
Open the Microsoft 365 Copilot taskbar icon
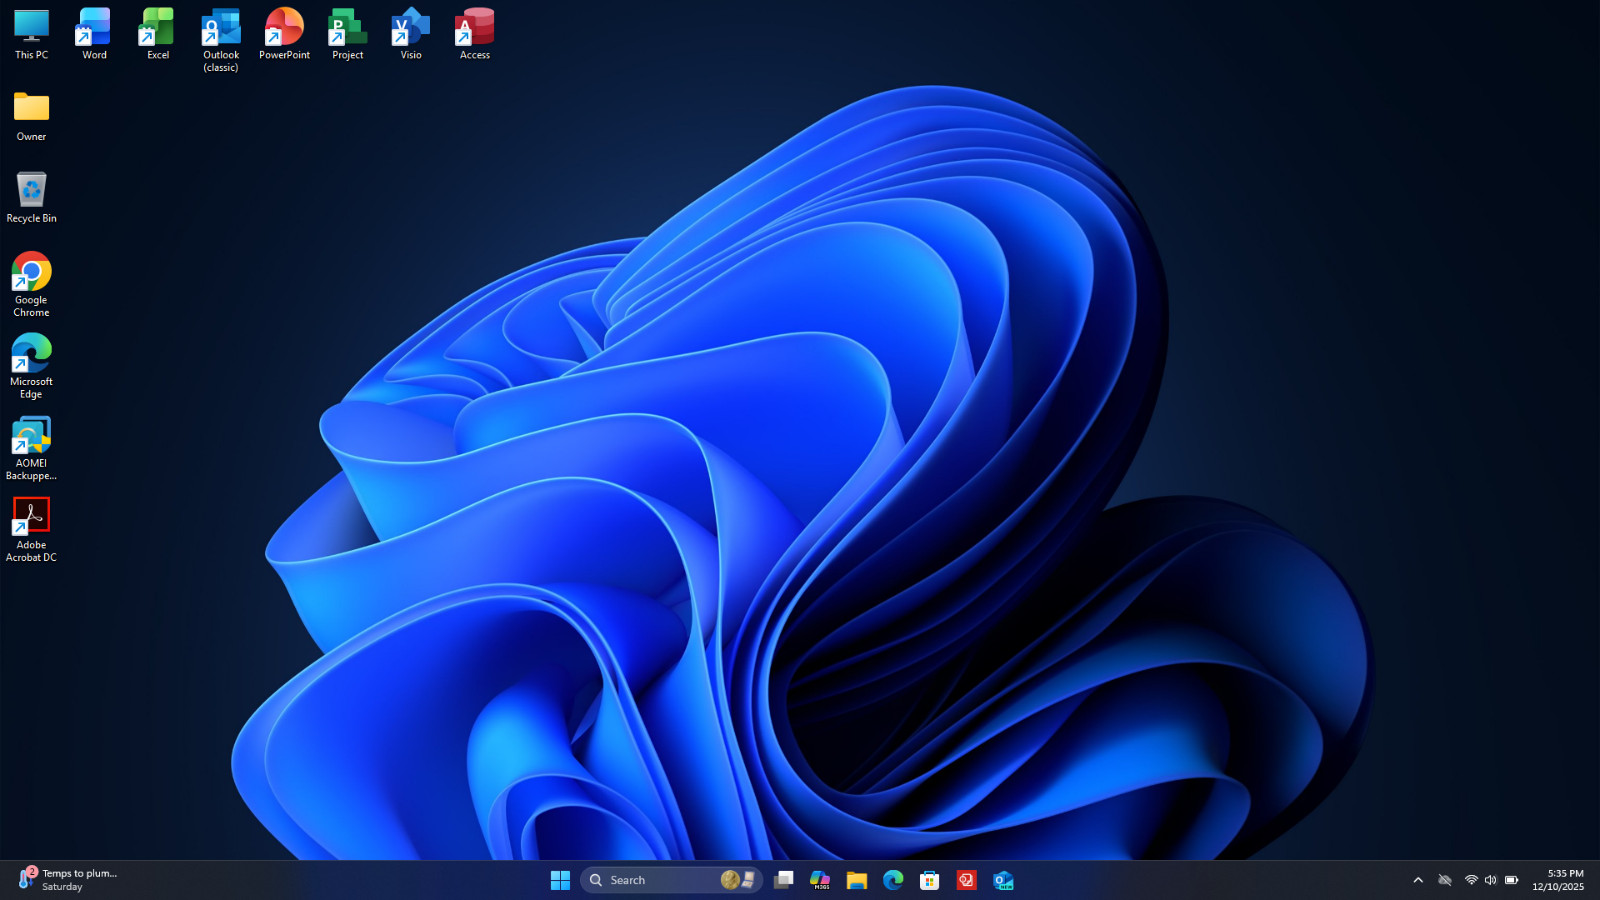click(820, 880)
